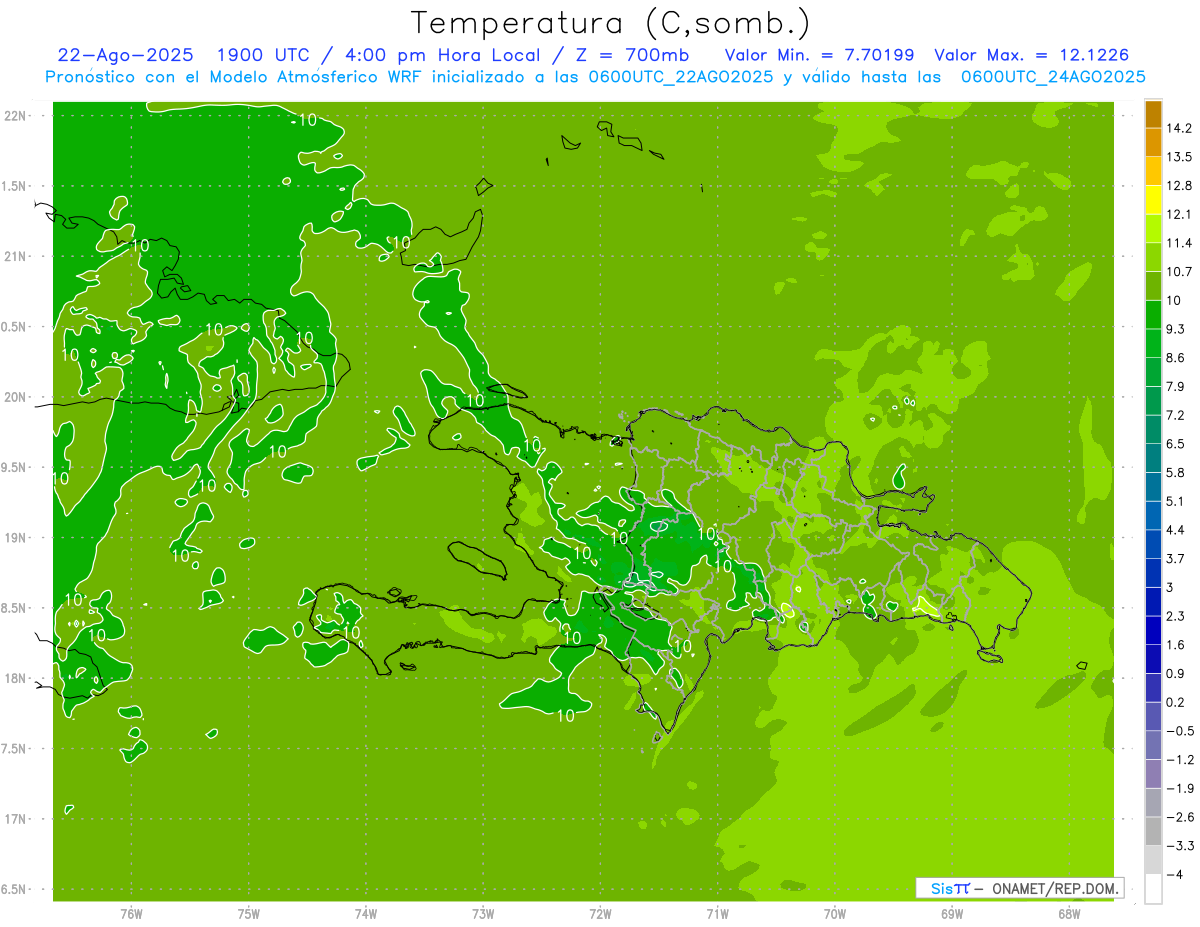Click the '0600UTC_24AGO2025' valid-until timestamp
This screenshot has width=1200, height=927.
[x=1052, y=77]
